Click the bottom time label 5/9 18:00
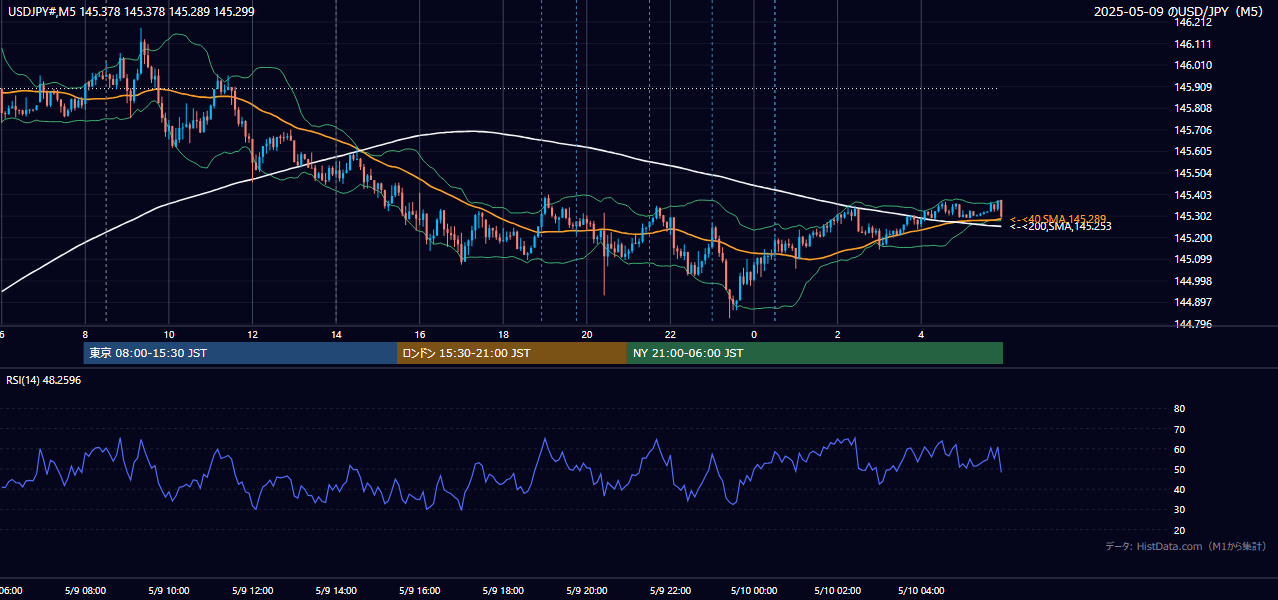This screenshot has width=1278, height=600. coord(503,591)
